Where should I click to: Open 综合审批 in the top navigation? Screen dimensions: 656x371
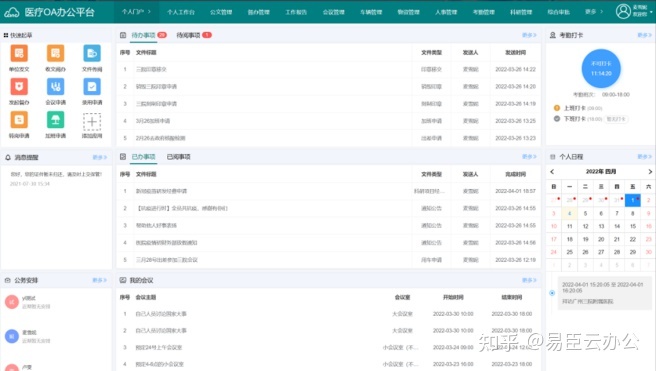(559, 12)
